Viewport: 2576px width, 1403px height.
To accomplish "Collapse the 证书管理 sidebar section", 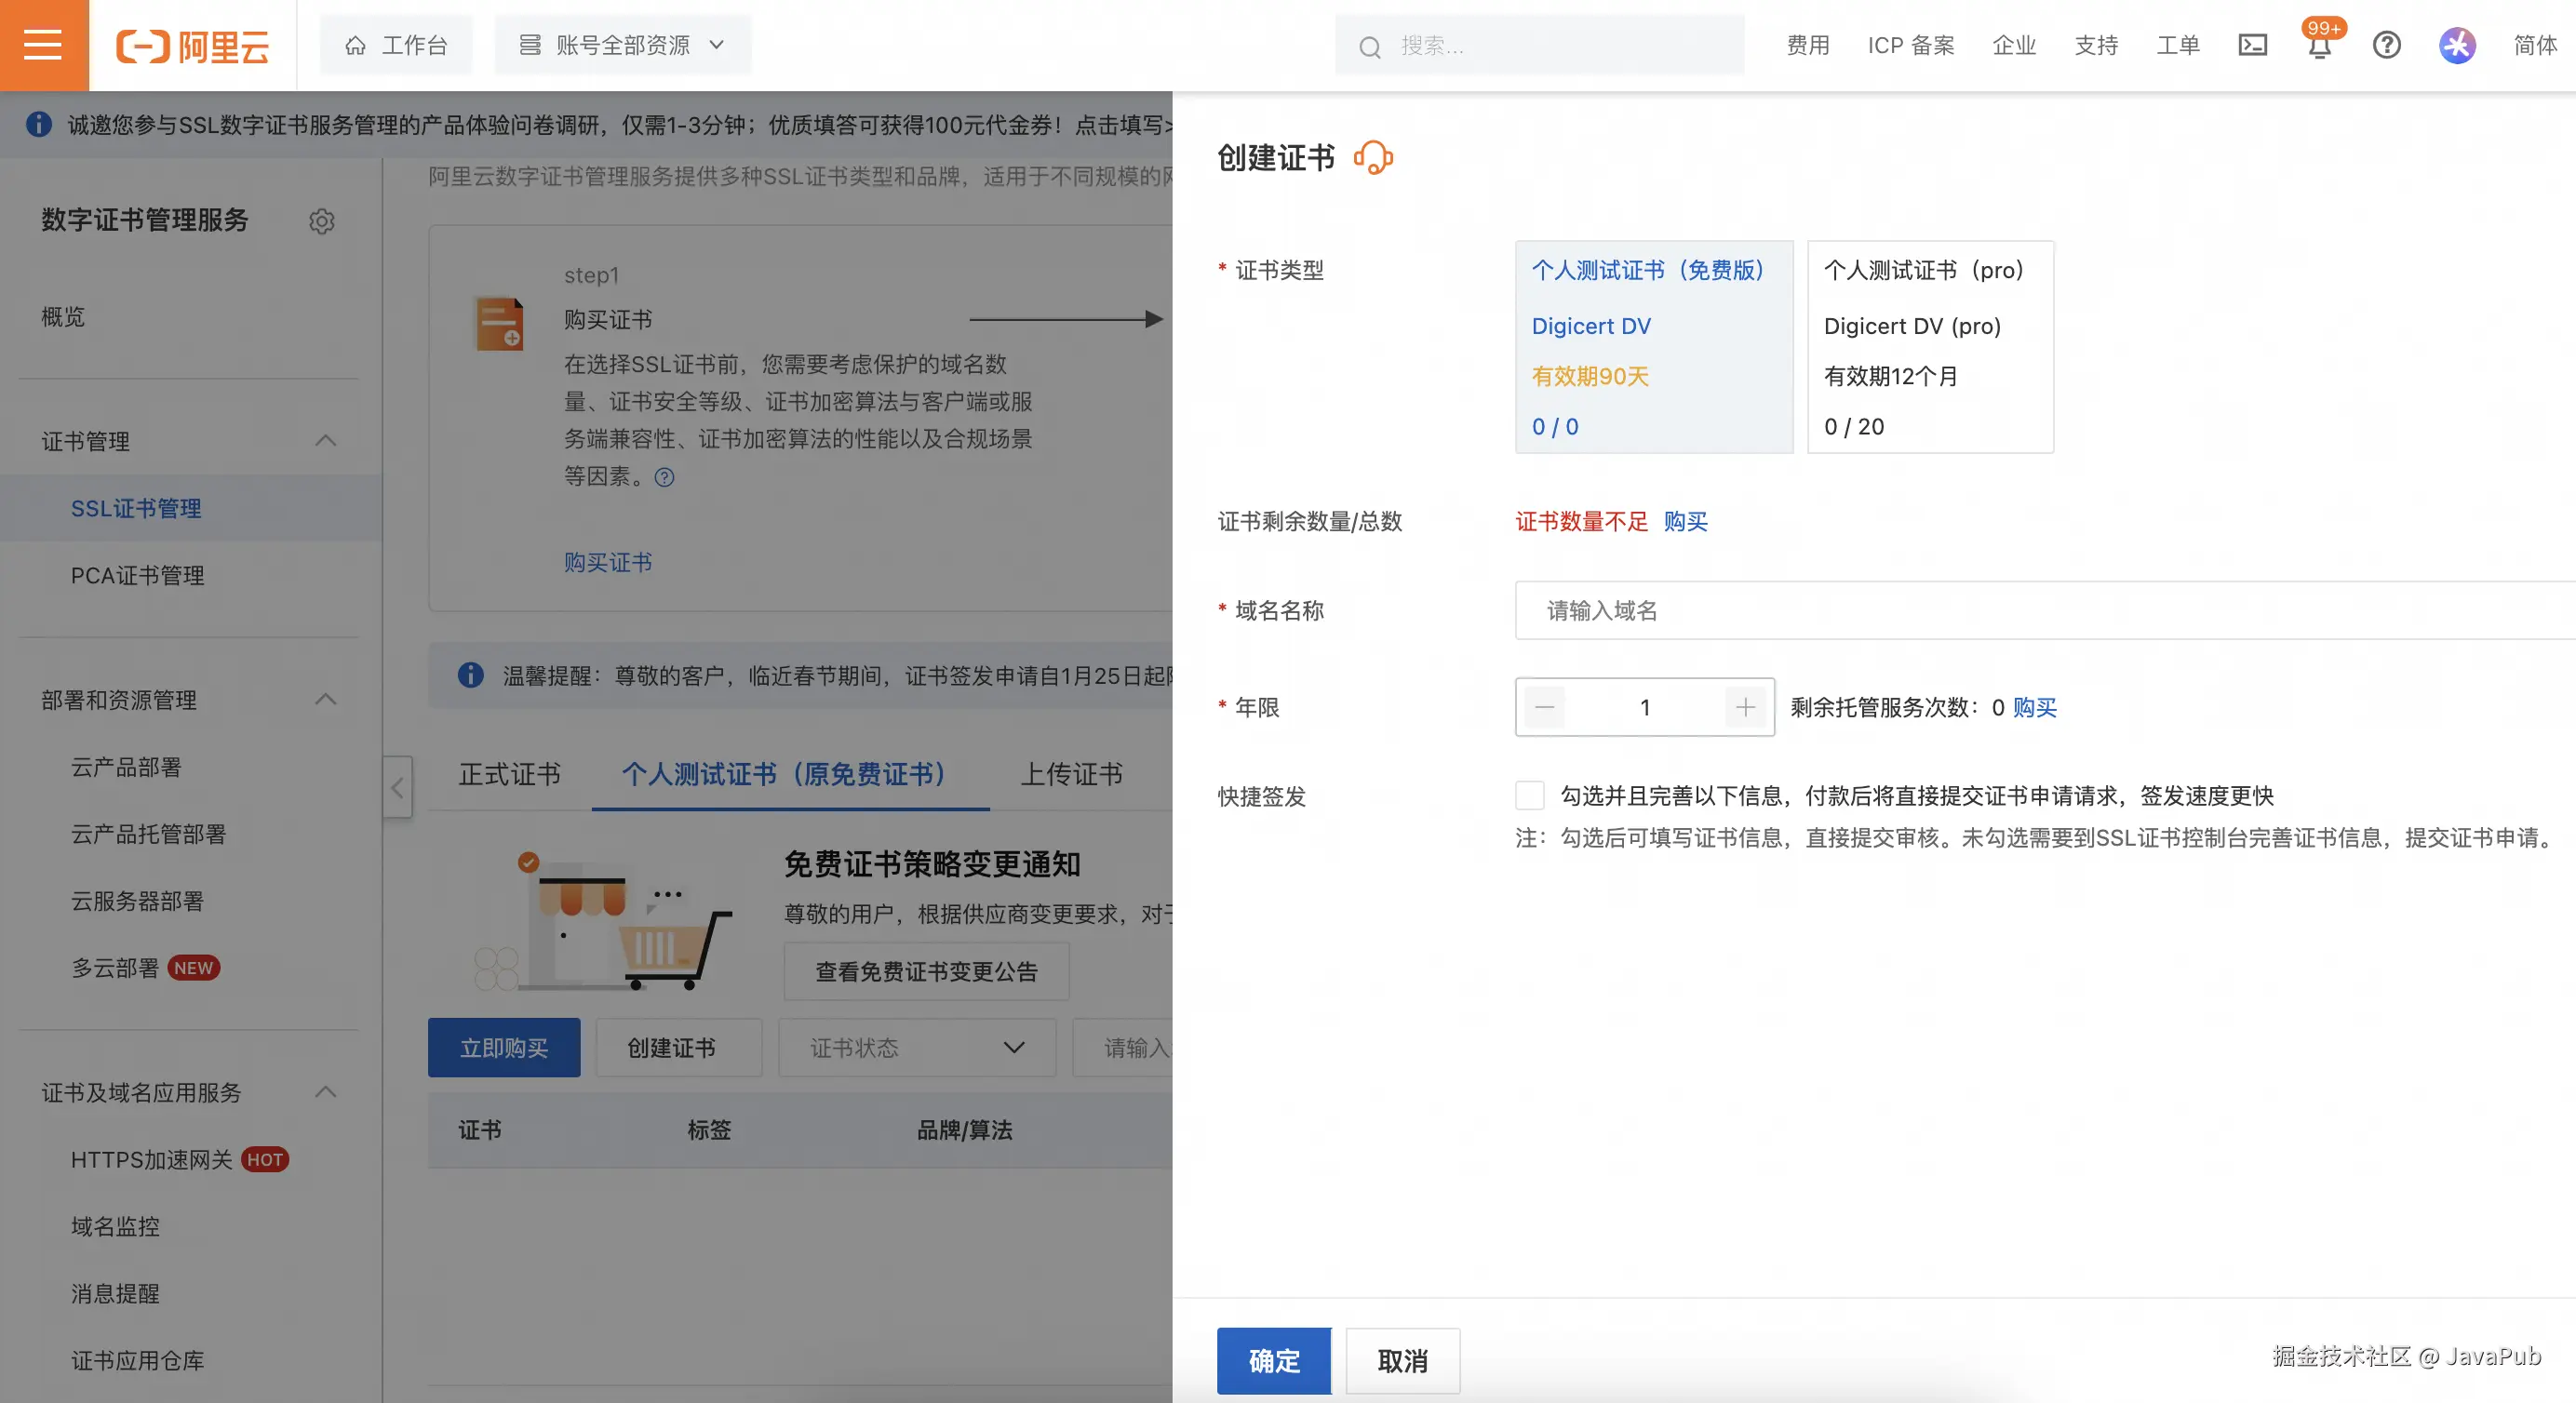I will coord(325,441).
